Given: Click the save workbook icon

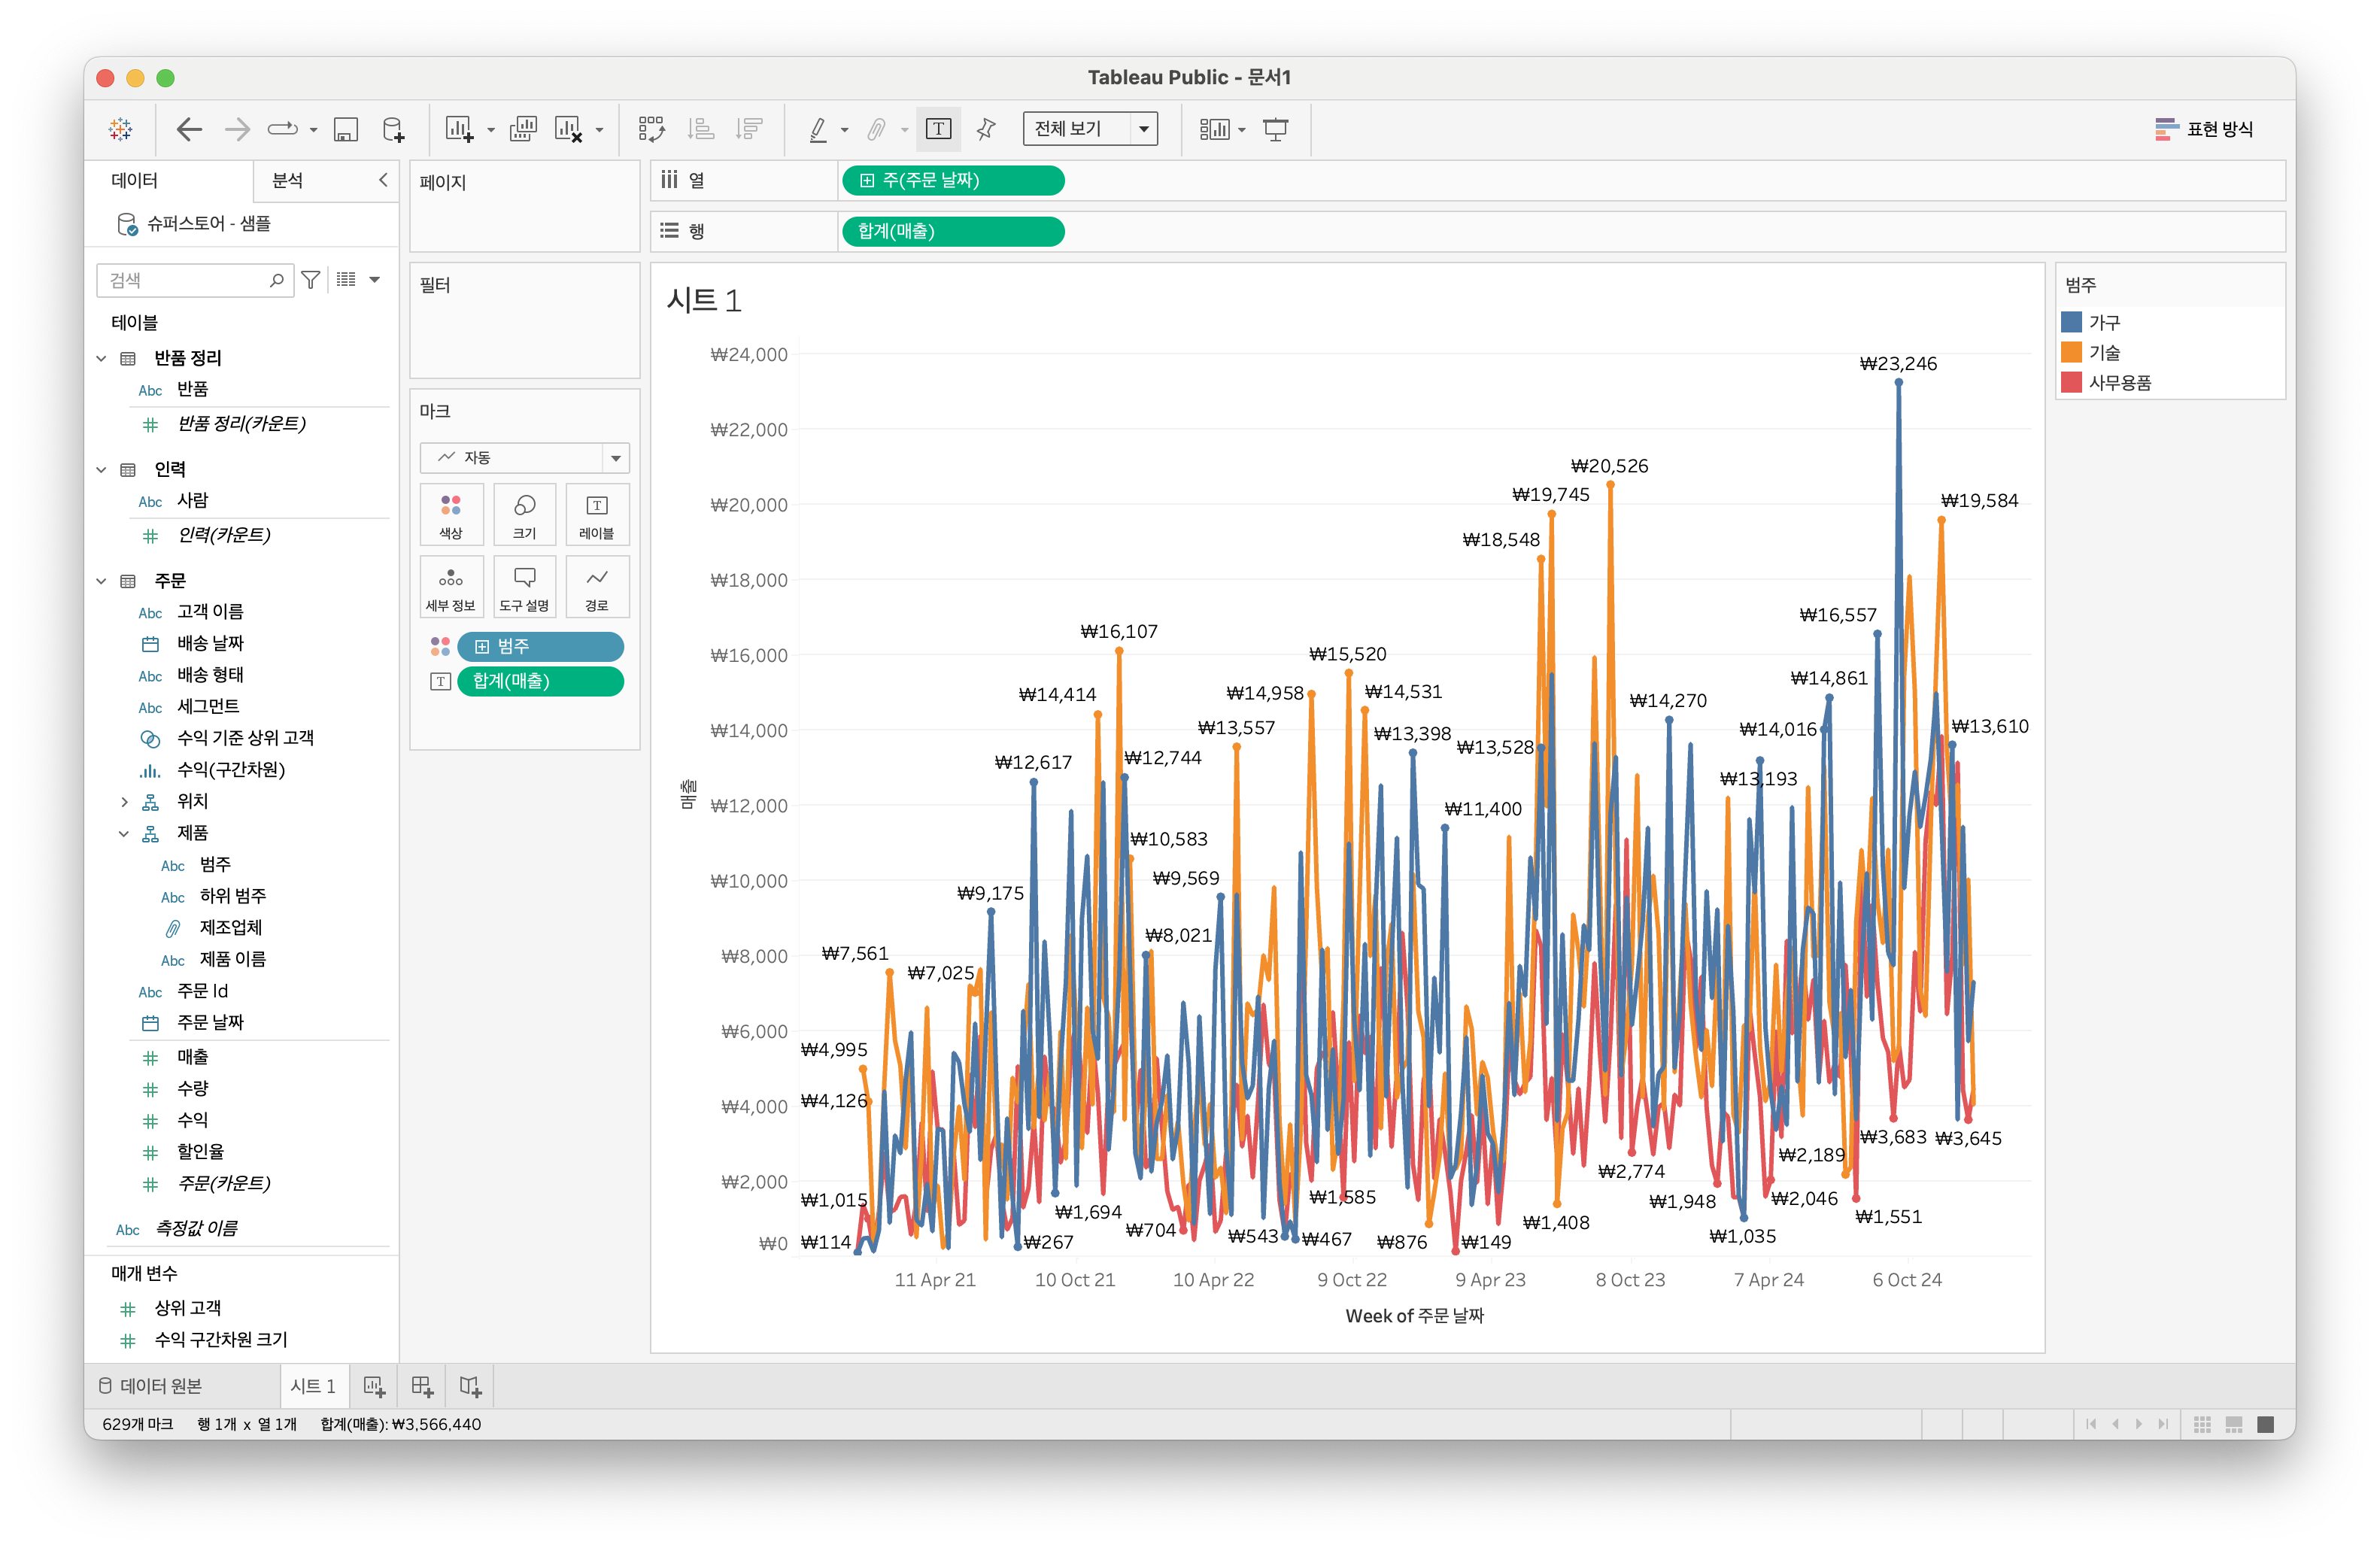Looking at the screenshot, I should click(x=345, y=129).
